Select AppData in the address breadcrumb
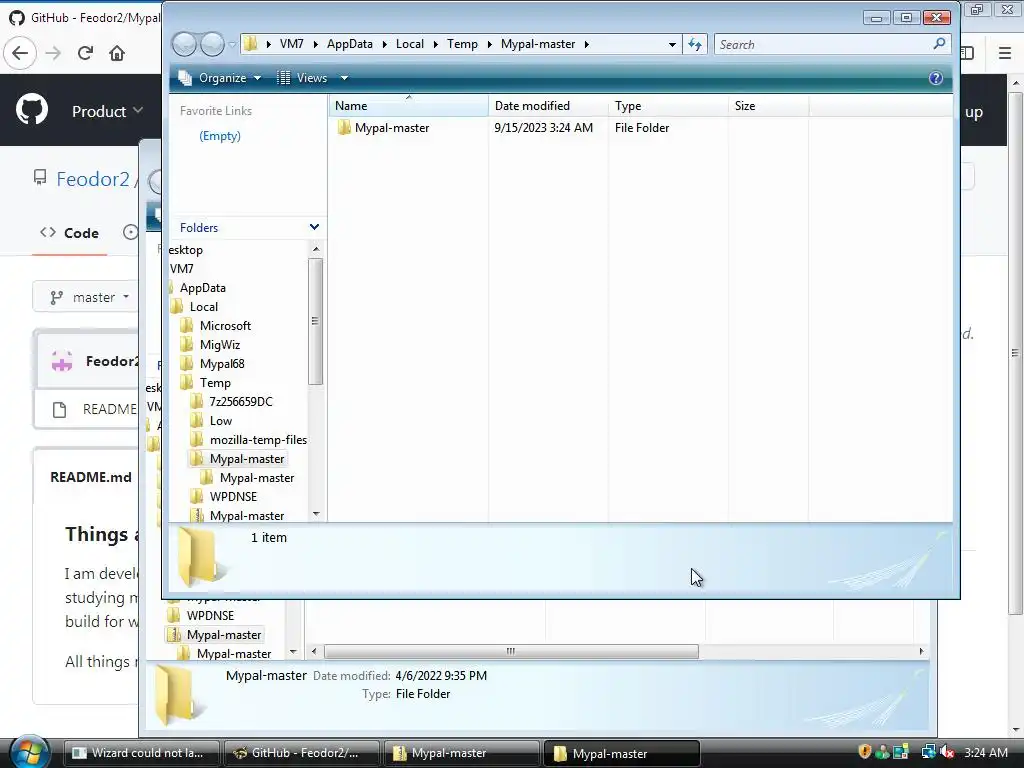 click(x=349, y=44)
